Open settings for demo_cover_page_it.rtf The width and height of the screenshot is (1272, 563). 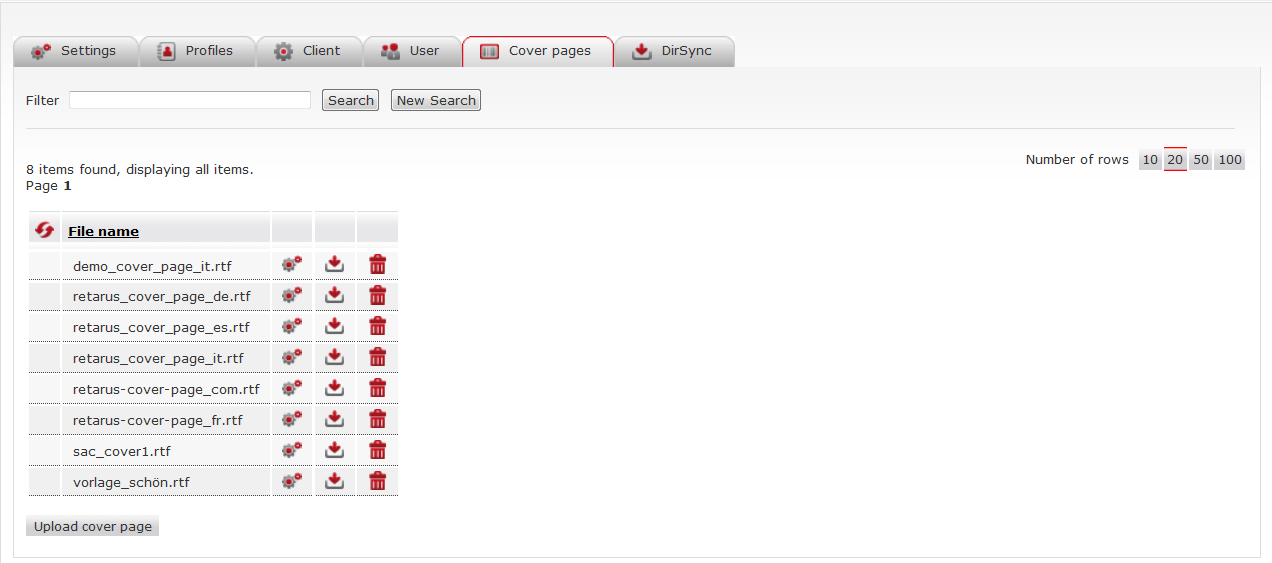click(x=292, y=265)
